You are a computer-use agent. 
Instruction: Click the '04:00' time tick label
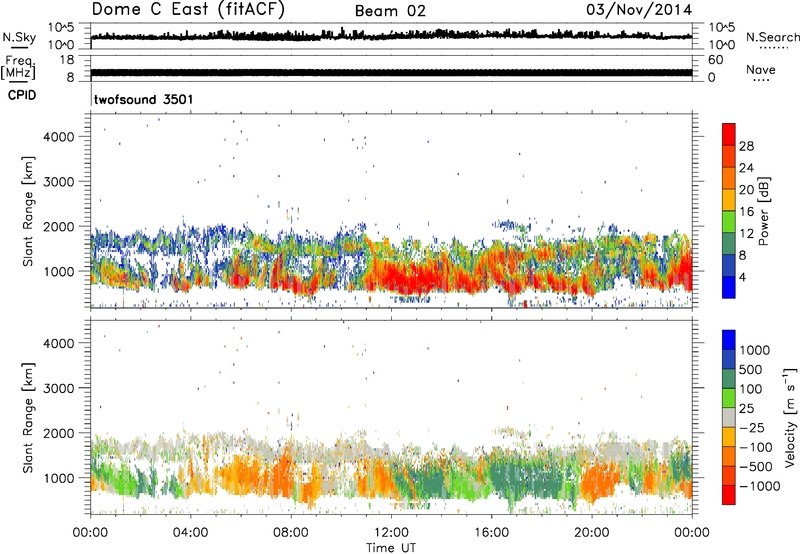click(x=190, y=533)
